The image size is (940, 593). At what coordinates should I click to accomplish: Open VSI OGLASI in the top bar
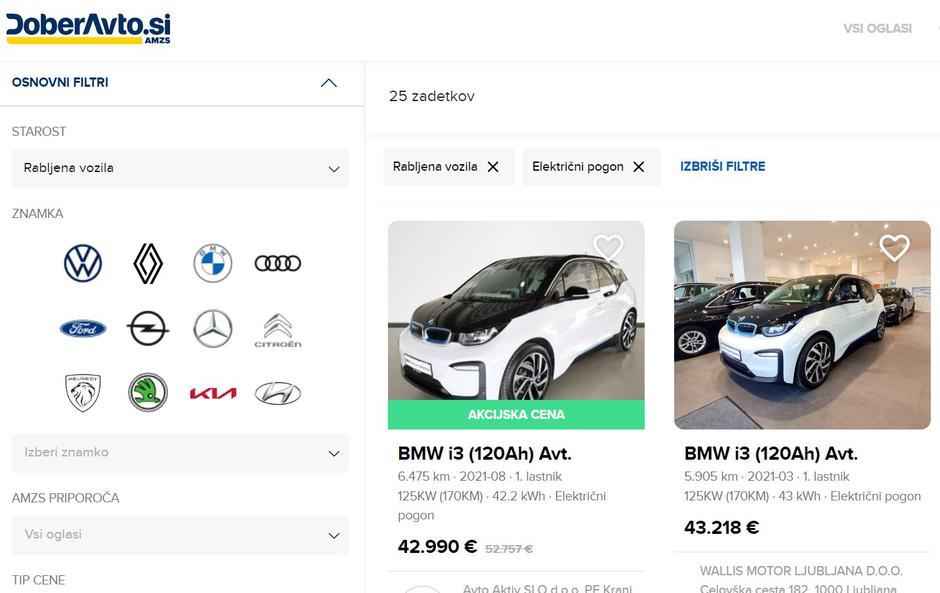coord(880,28)
